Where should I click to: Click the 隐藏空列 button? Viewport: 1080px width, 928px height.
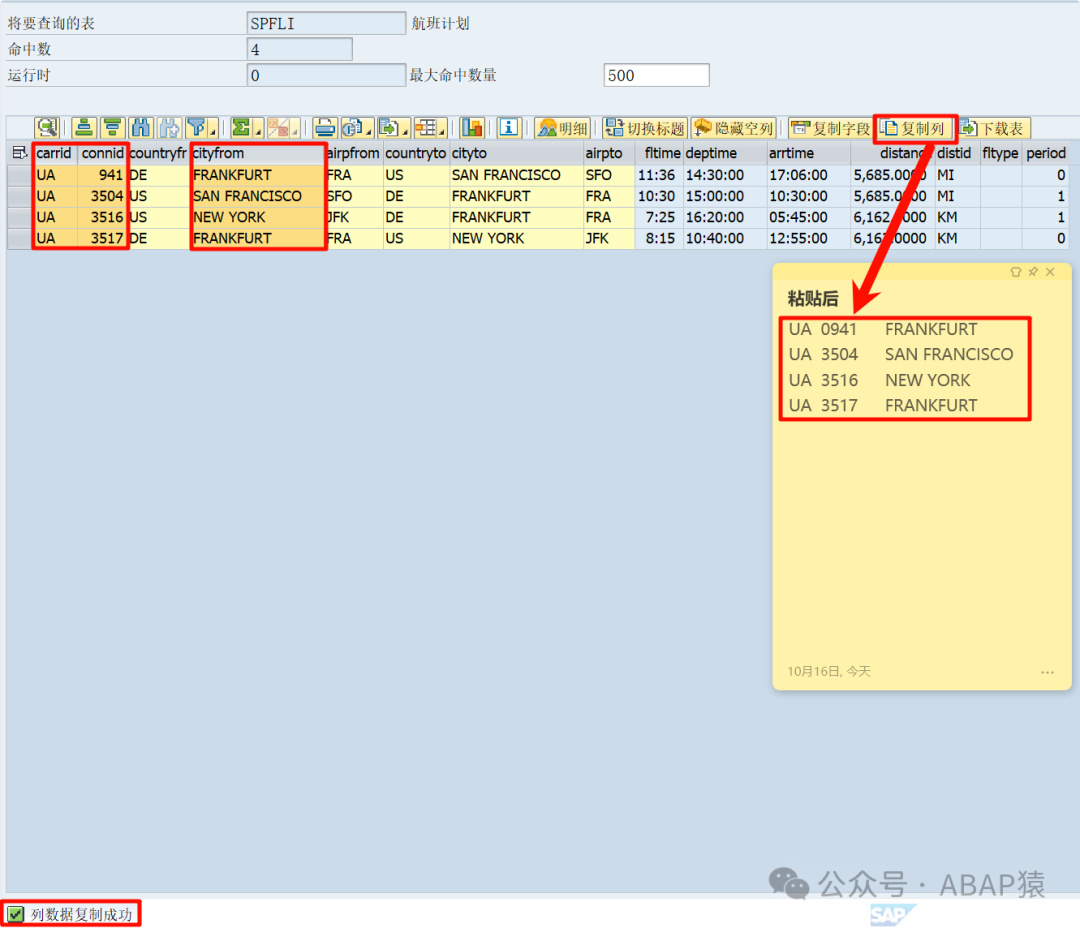[734, 128]
